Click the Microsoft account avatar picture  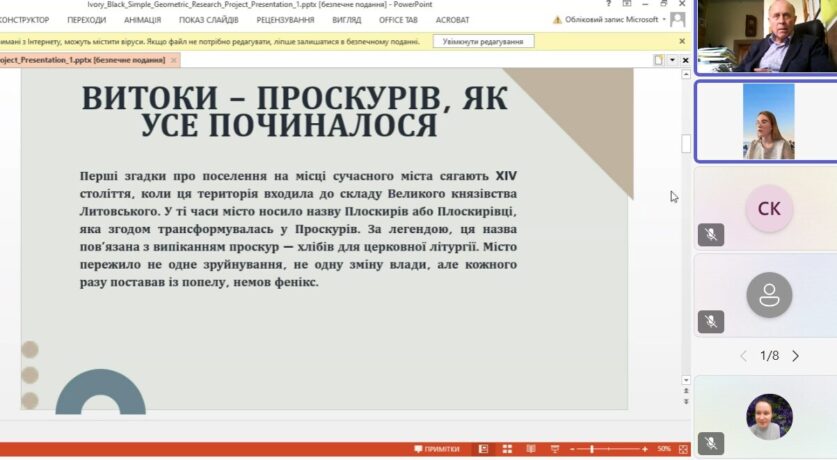coord(678,20)
